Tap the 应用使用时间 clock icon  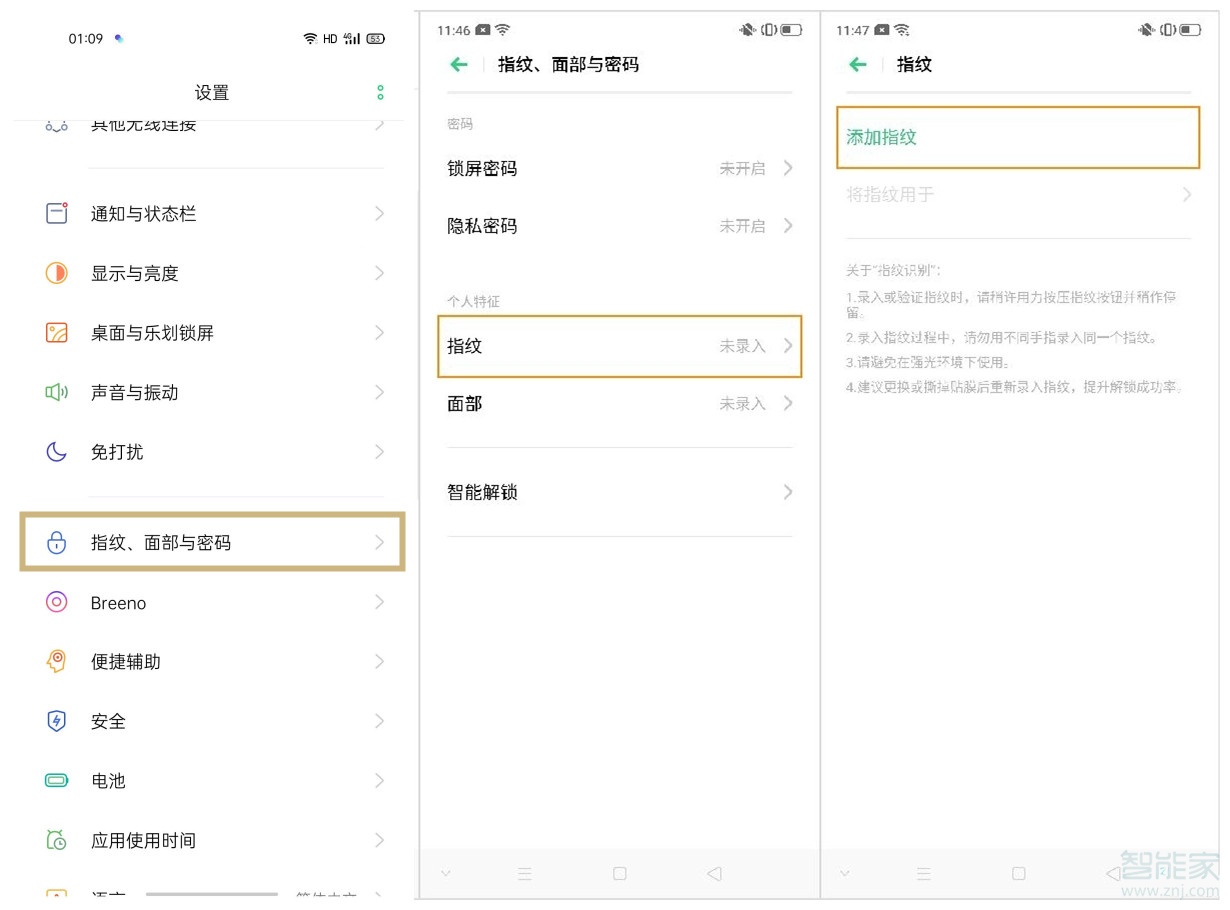point(57,840)
